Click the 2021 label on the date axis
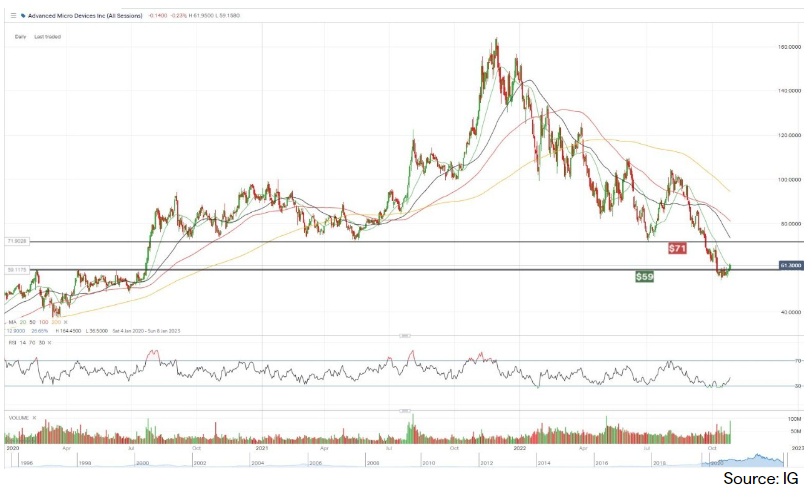The image size is (812, 497). coord(262,448)
